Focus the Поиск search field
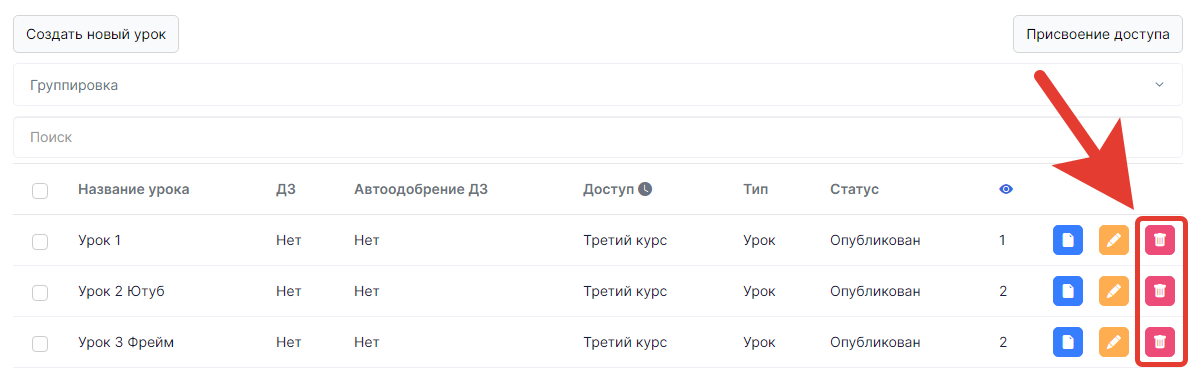The width and height of the screenshot is (1201, 384). tap(598, 137)
